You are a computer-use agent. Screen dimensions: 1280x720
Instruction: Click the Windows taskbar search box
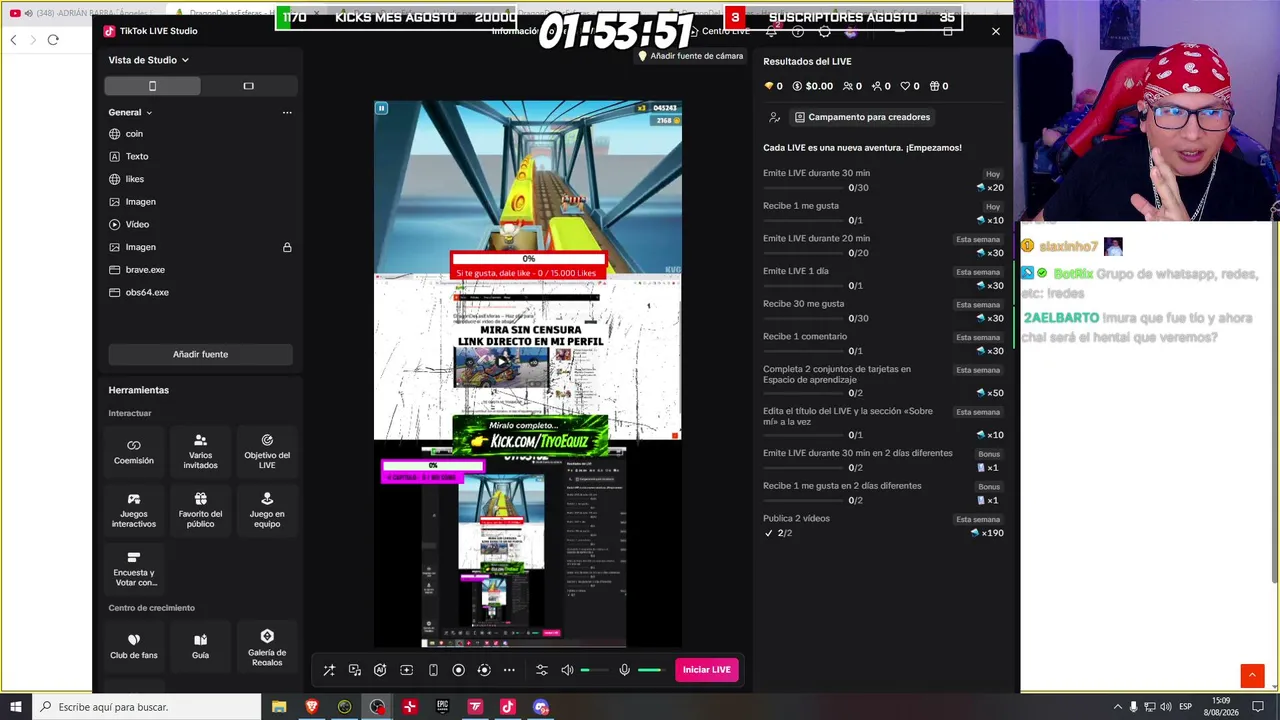(148, 707)
